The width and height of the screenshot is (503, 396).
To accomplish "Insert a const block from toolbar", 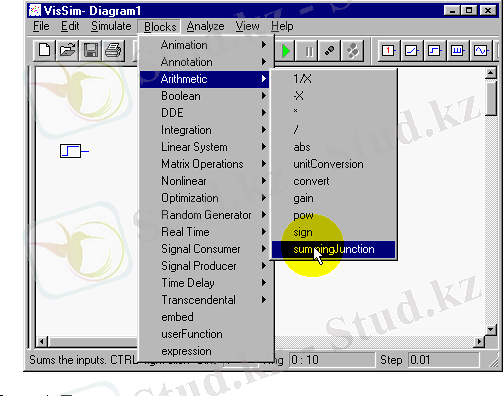I will tap(389, 51).
